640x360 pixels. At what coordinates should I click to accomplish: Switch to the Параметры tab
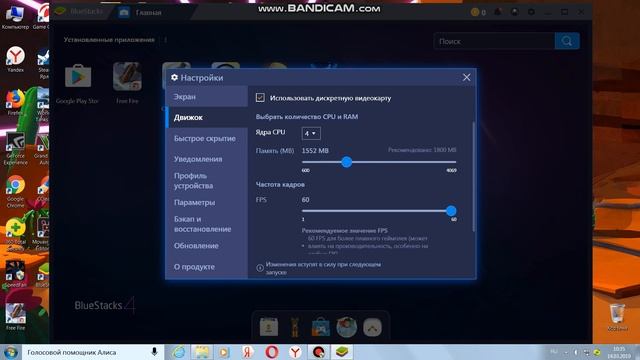coord(207,202)
